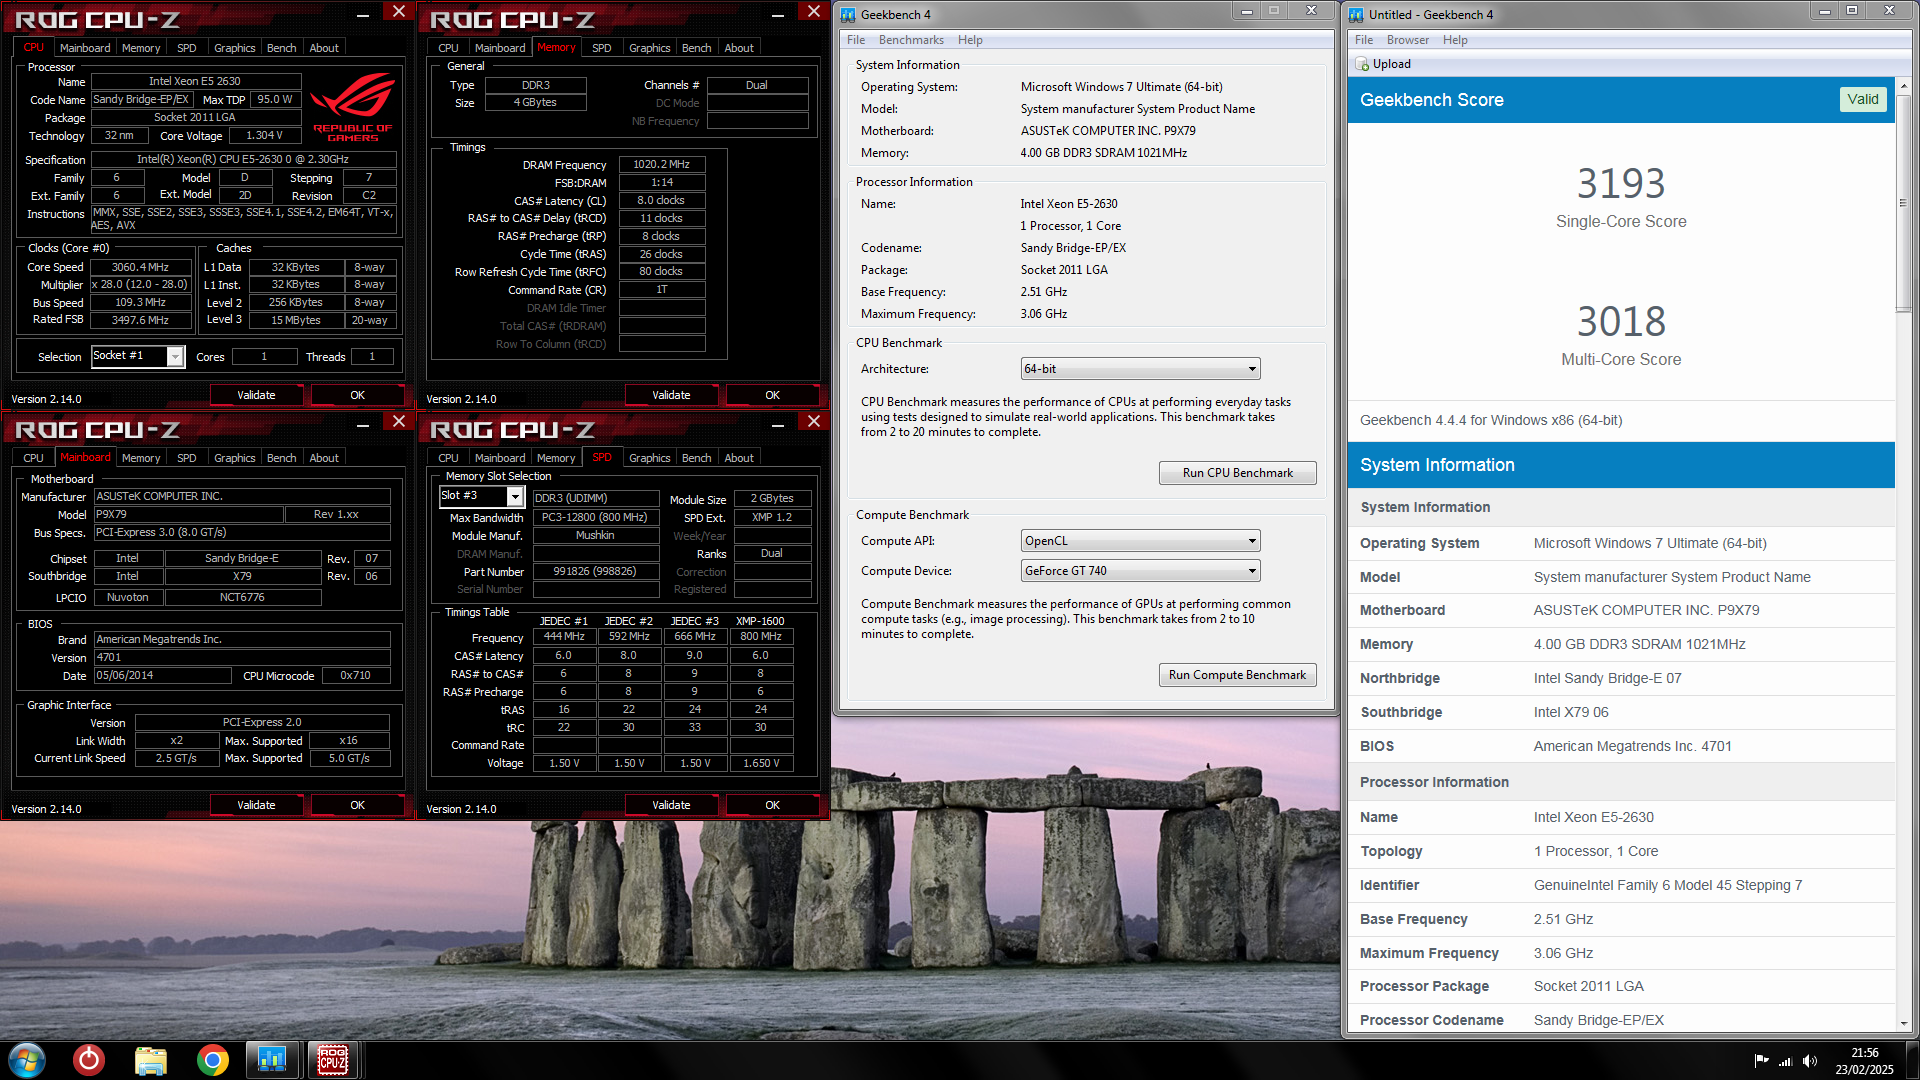Open Bench tab in bottom-right CPU-Z
Image resolution: width=1920 pixels, height=1080 pixels.
click(x=696, y=458)
